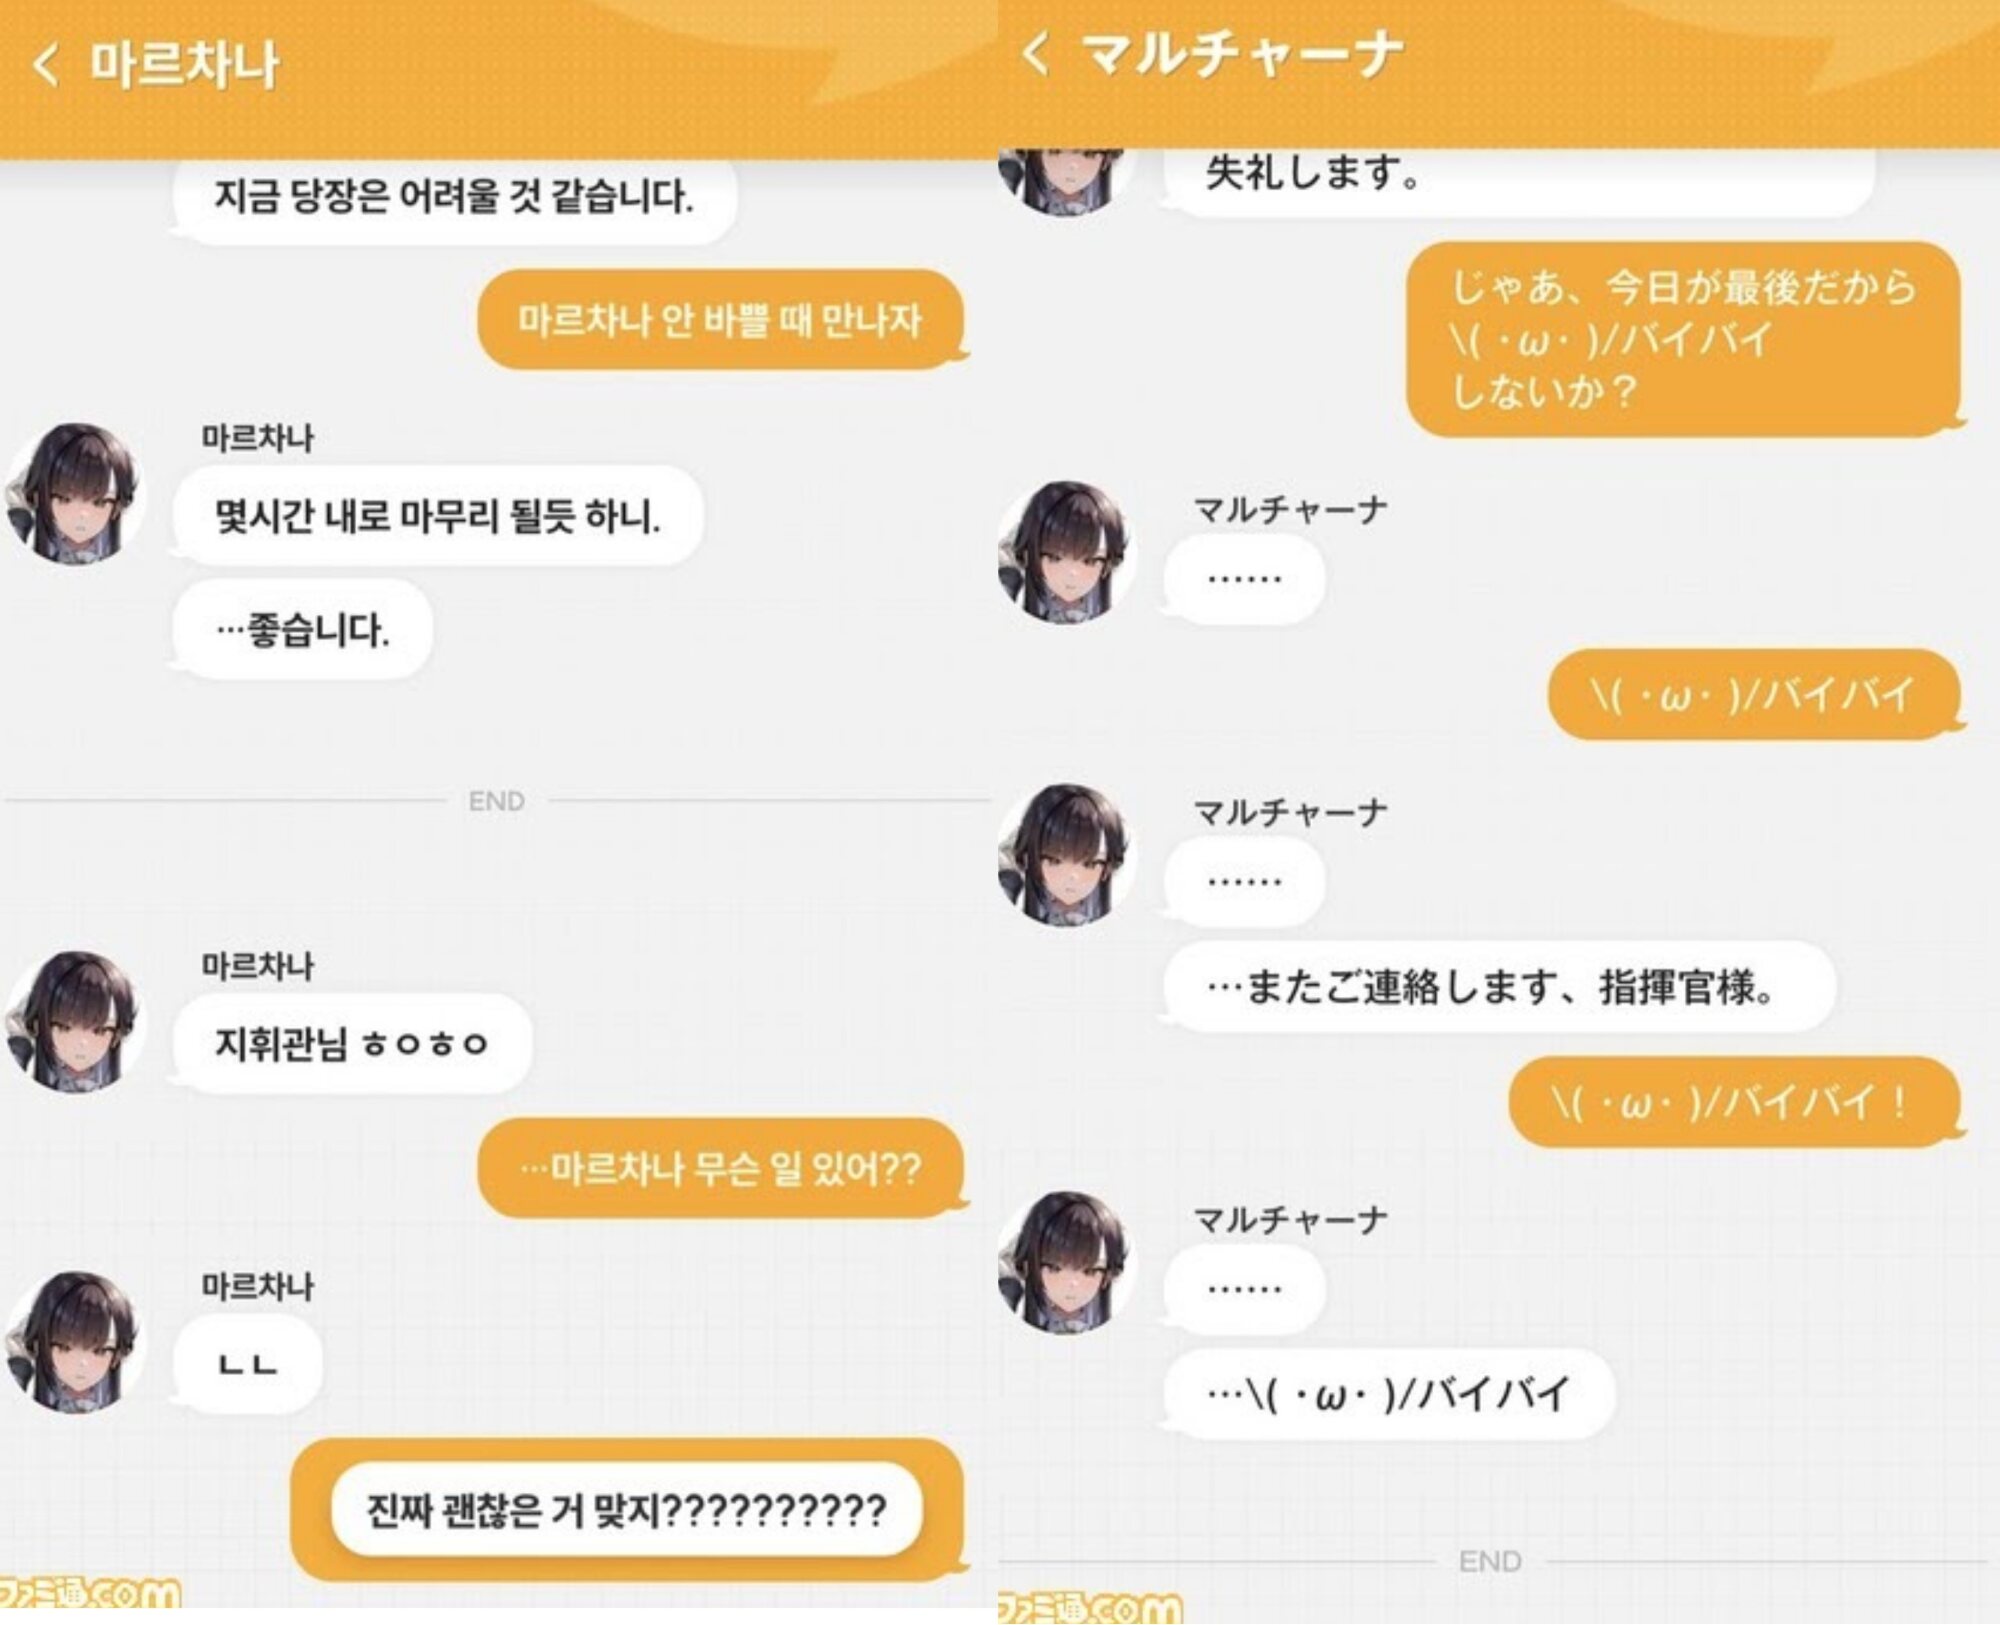Tap the …마르차나 무슨 일 있어?? bubble

pyautogui.click(x=721, y=1167)
